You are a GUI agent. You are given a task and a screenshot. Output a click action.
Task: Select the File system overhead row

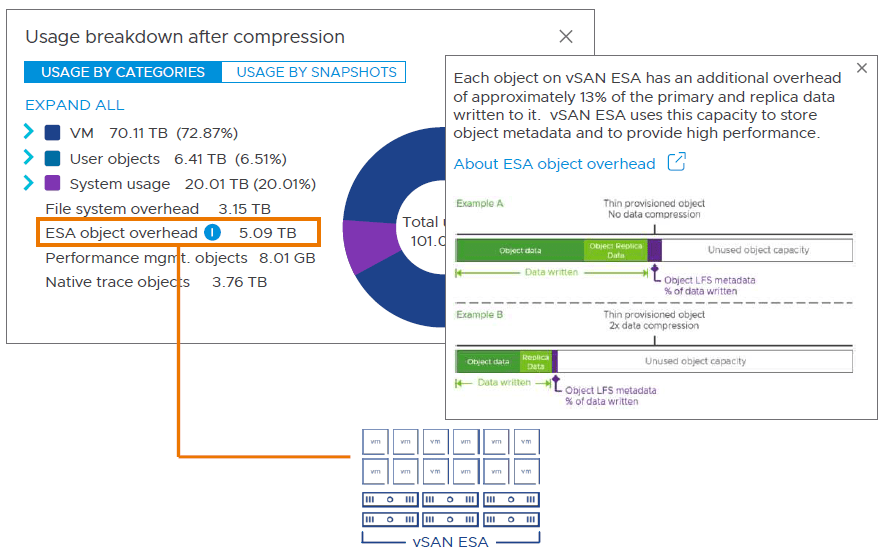click(x=122, y=209)
